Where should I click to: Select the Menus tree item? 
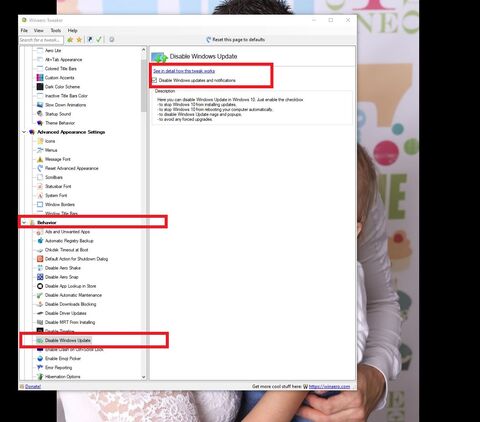tap(51, 150)
